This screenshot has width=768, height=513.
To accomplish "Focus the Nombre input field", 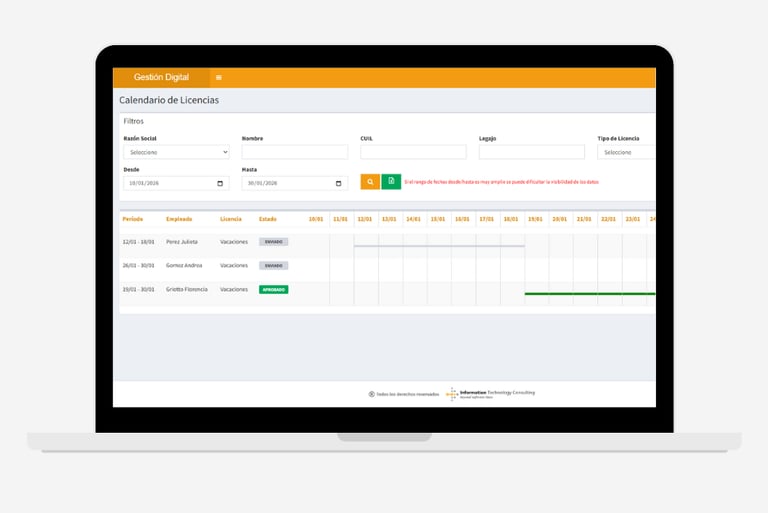I will point(295,152).
